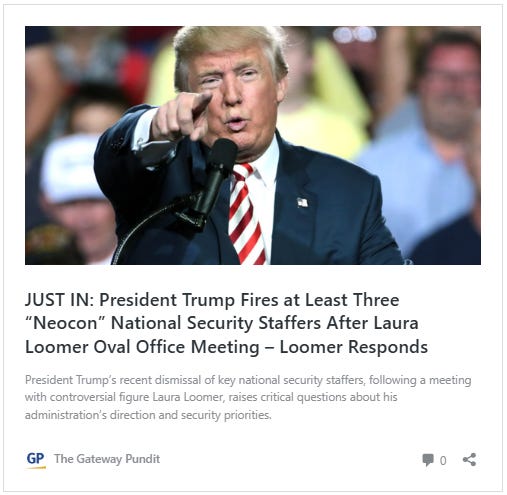Open comments via the speech bubble icon
Image resolution: width=507 pixels, height=495 pixels.
[x=428, y=460]
